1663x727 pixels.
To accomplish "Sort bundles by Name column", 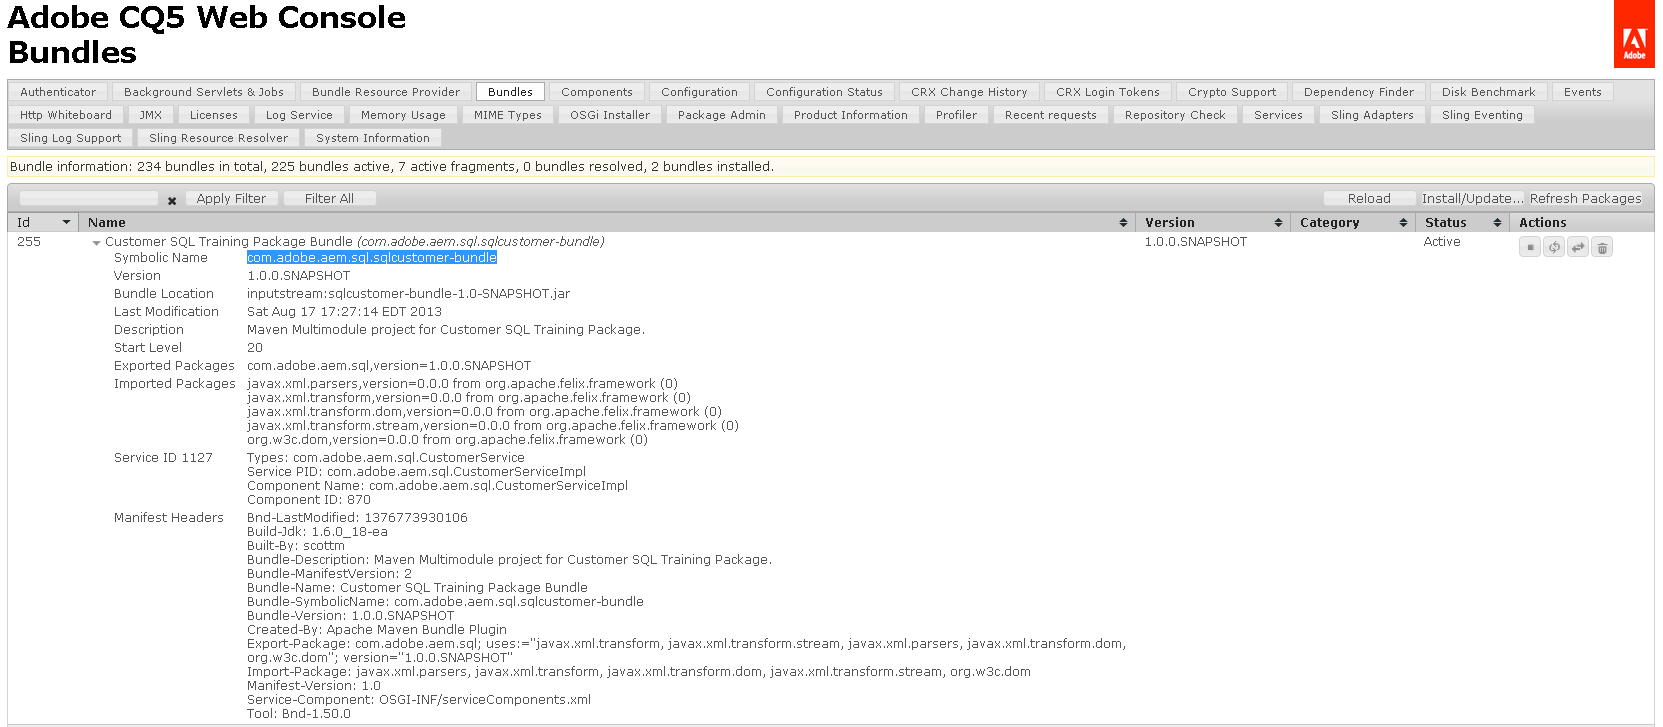I will click(x=607, y=223).
